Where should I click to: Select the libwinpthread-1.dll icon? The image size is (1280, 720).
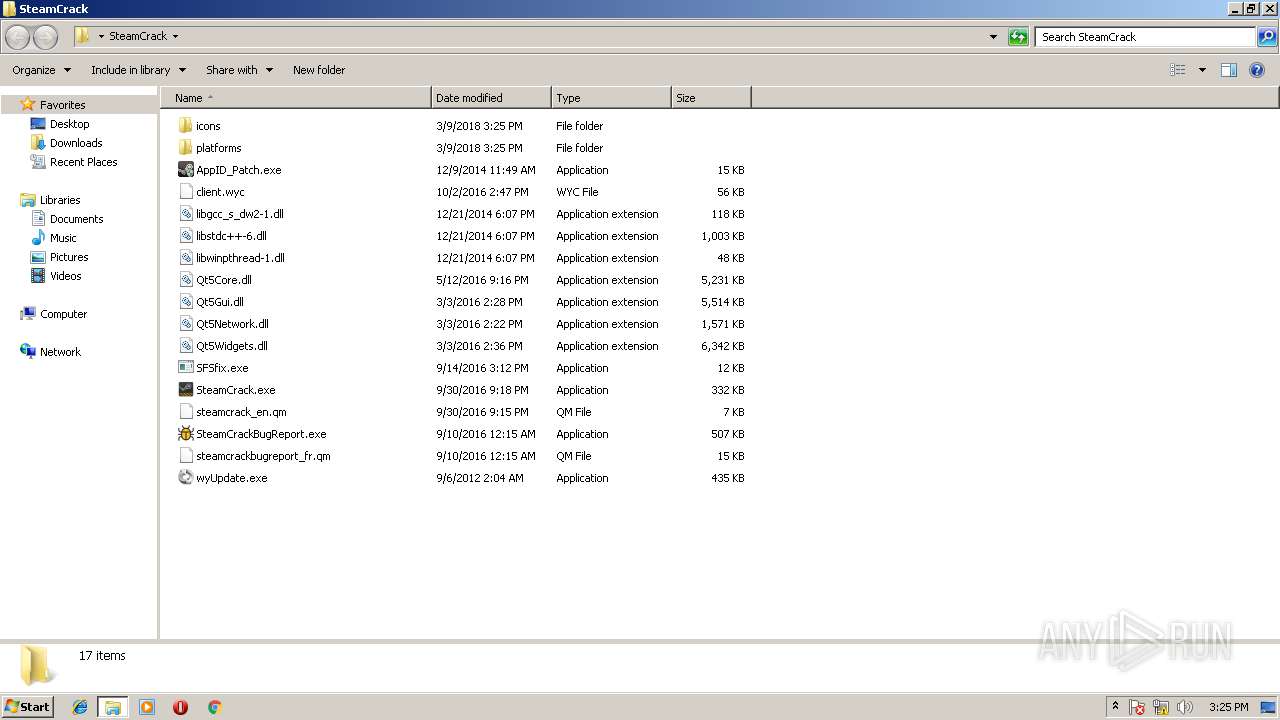[185, 258]
